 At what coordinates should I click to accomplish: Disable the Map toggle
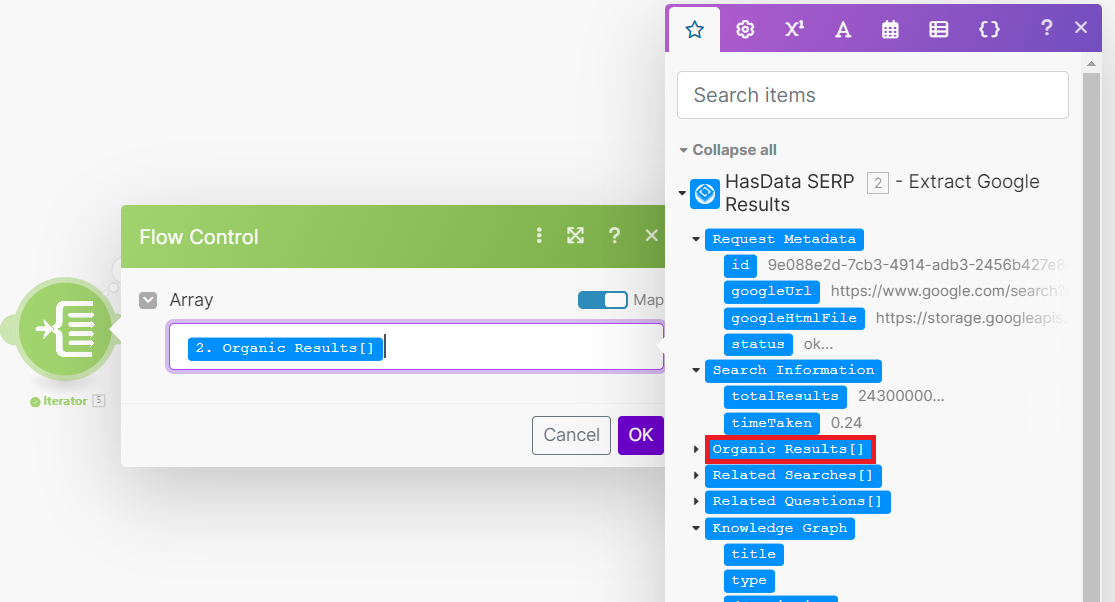tap(602, 299)
